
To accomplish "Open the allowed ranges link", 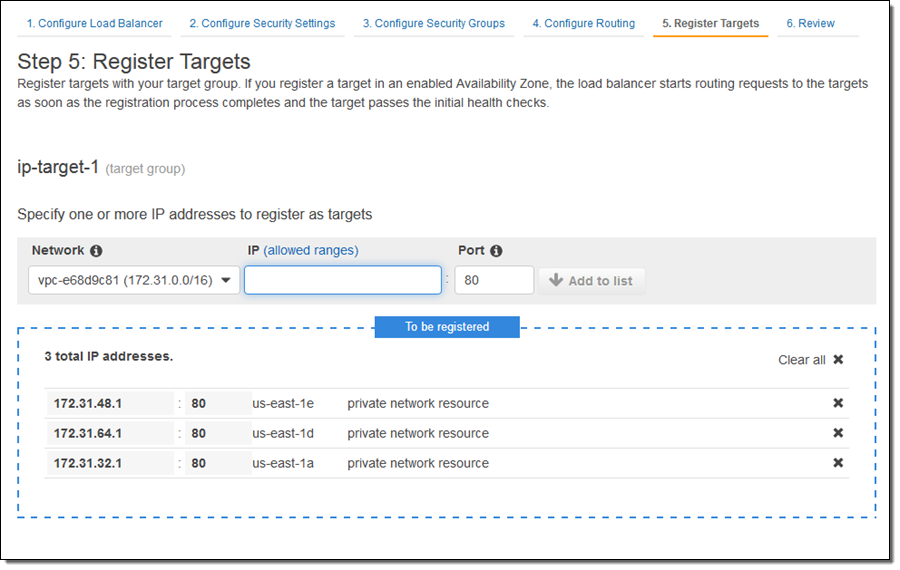I will [x=310, y=251].
